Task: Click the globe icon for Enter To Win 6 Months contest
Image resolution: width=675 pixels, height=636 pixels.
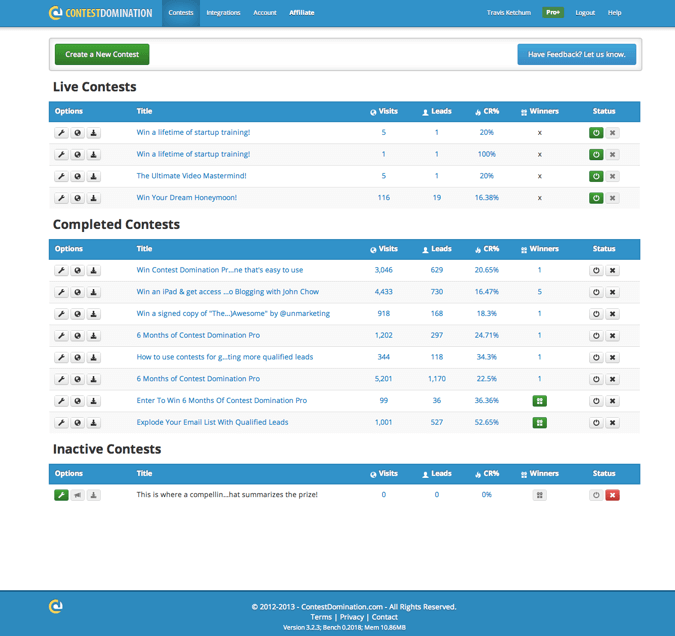Action: point(77,401)
